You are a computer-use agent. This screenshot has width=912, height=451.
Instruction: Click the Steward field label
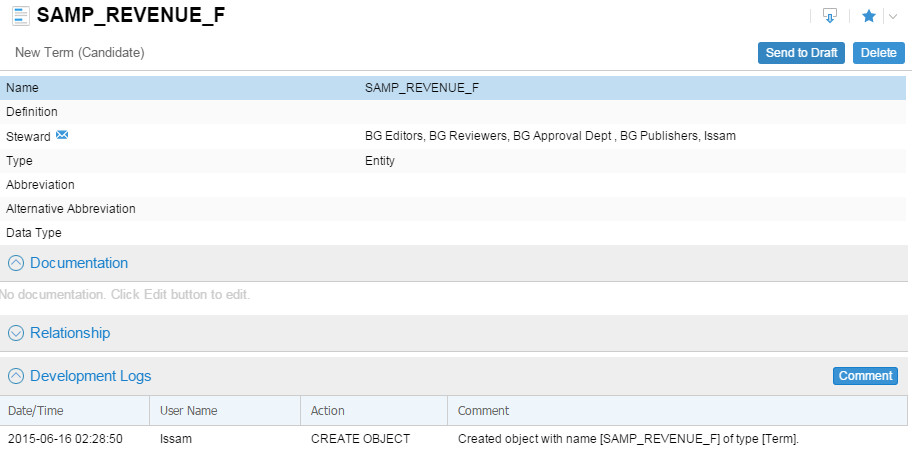pyautogui.click(x=28, y=137)
